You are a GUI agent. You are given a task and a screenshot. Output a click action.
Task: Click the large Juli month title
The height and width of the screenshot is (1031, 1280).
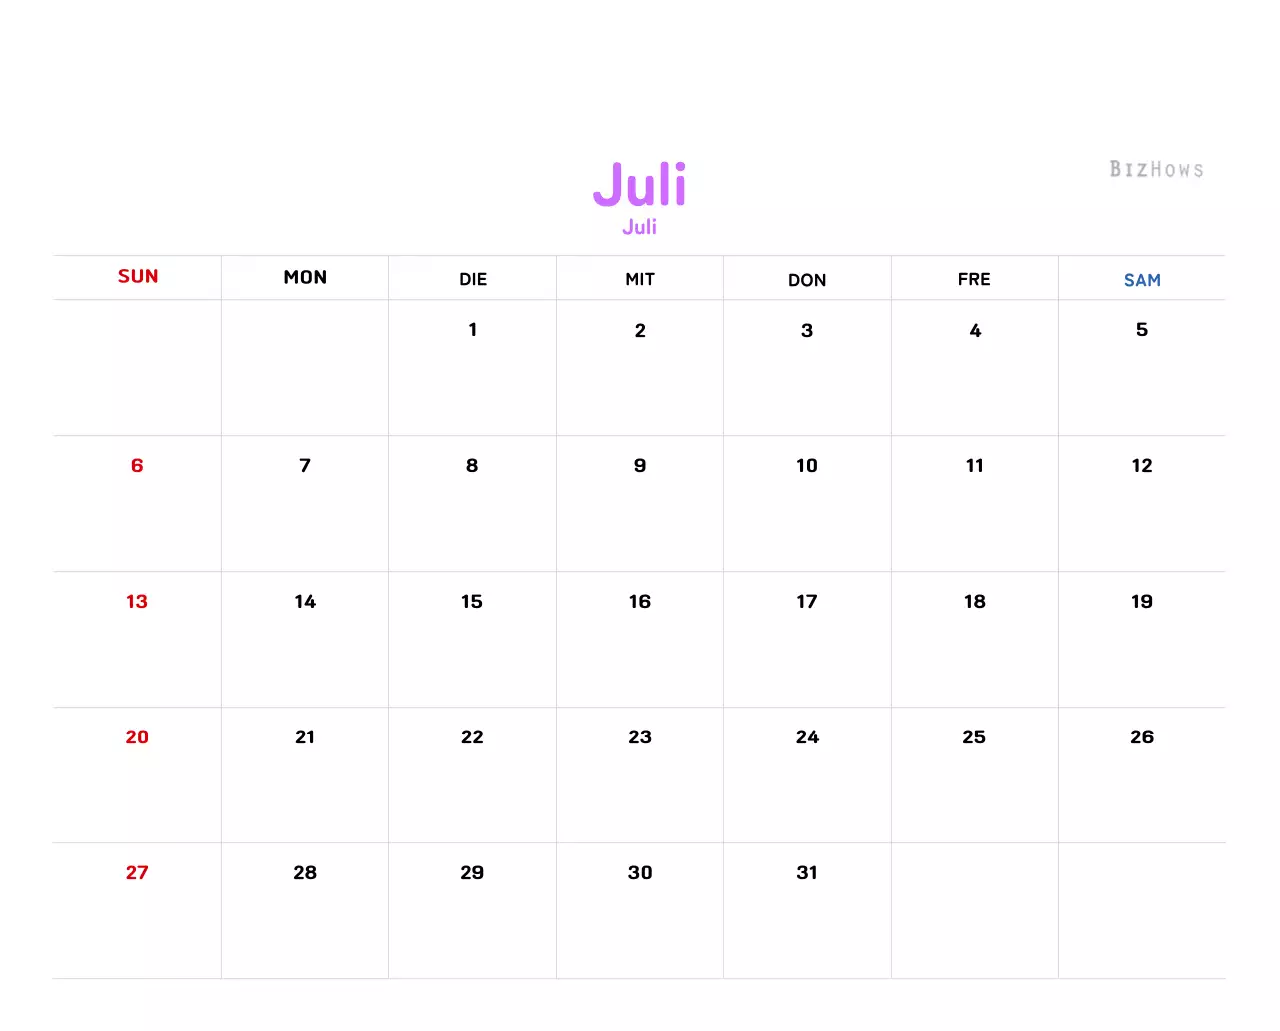(x=640, y=185)
